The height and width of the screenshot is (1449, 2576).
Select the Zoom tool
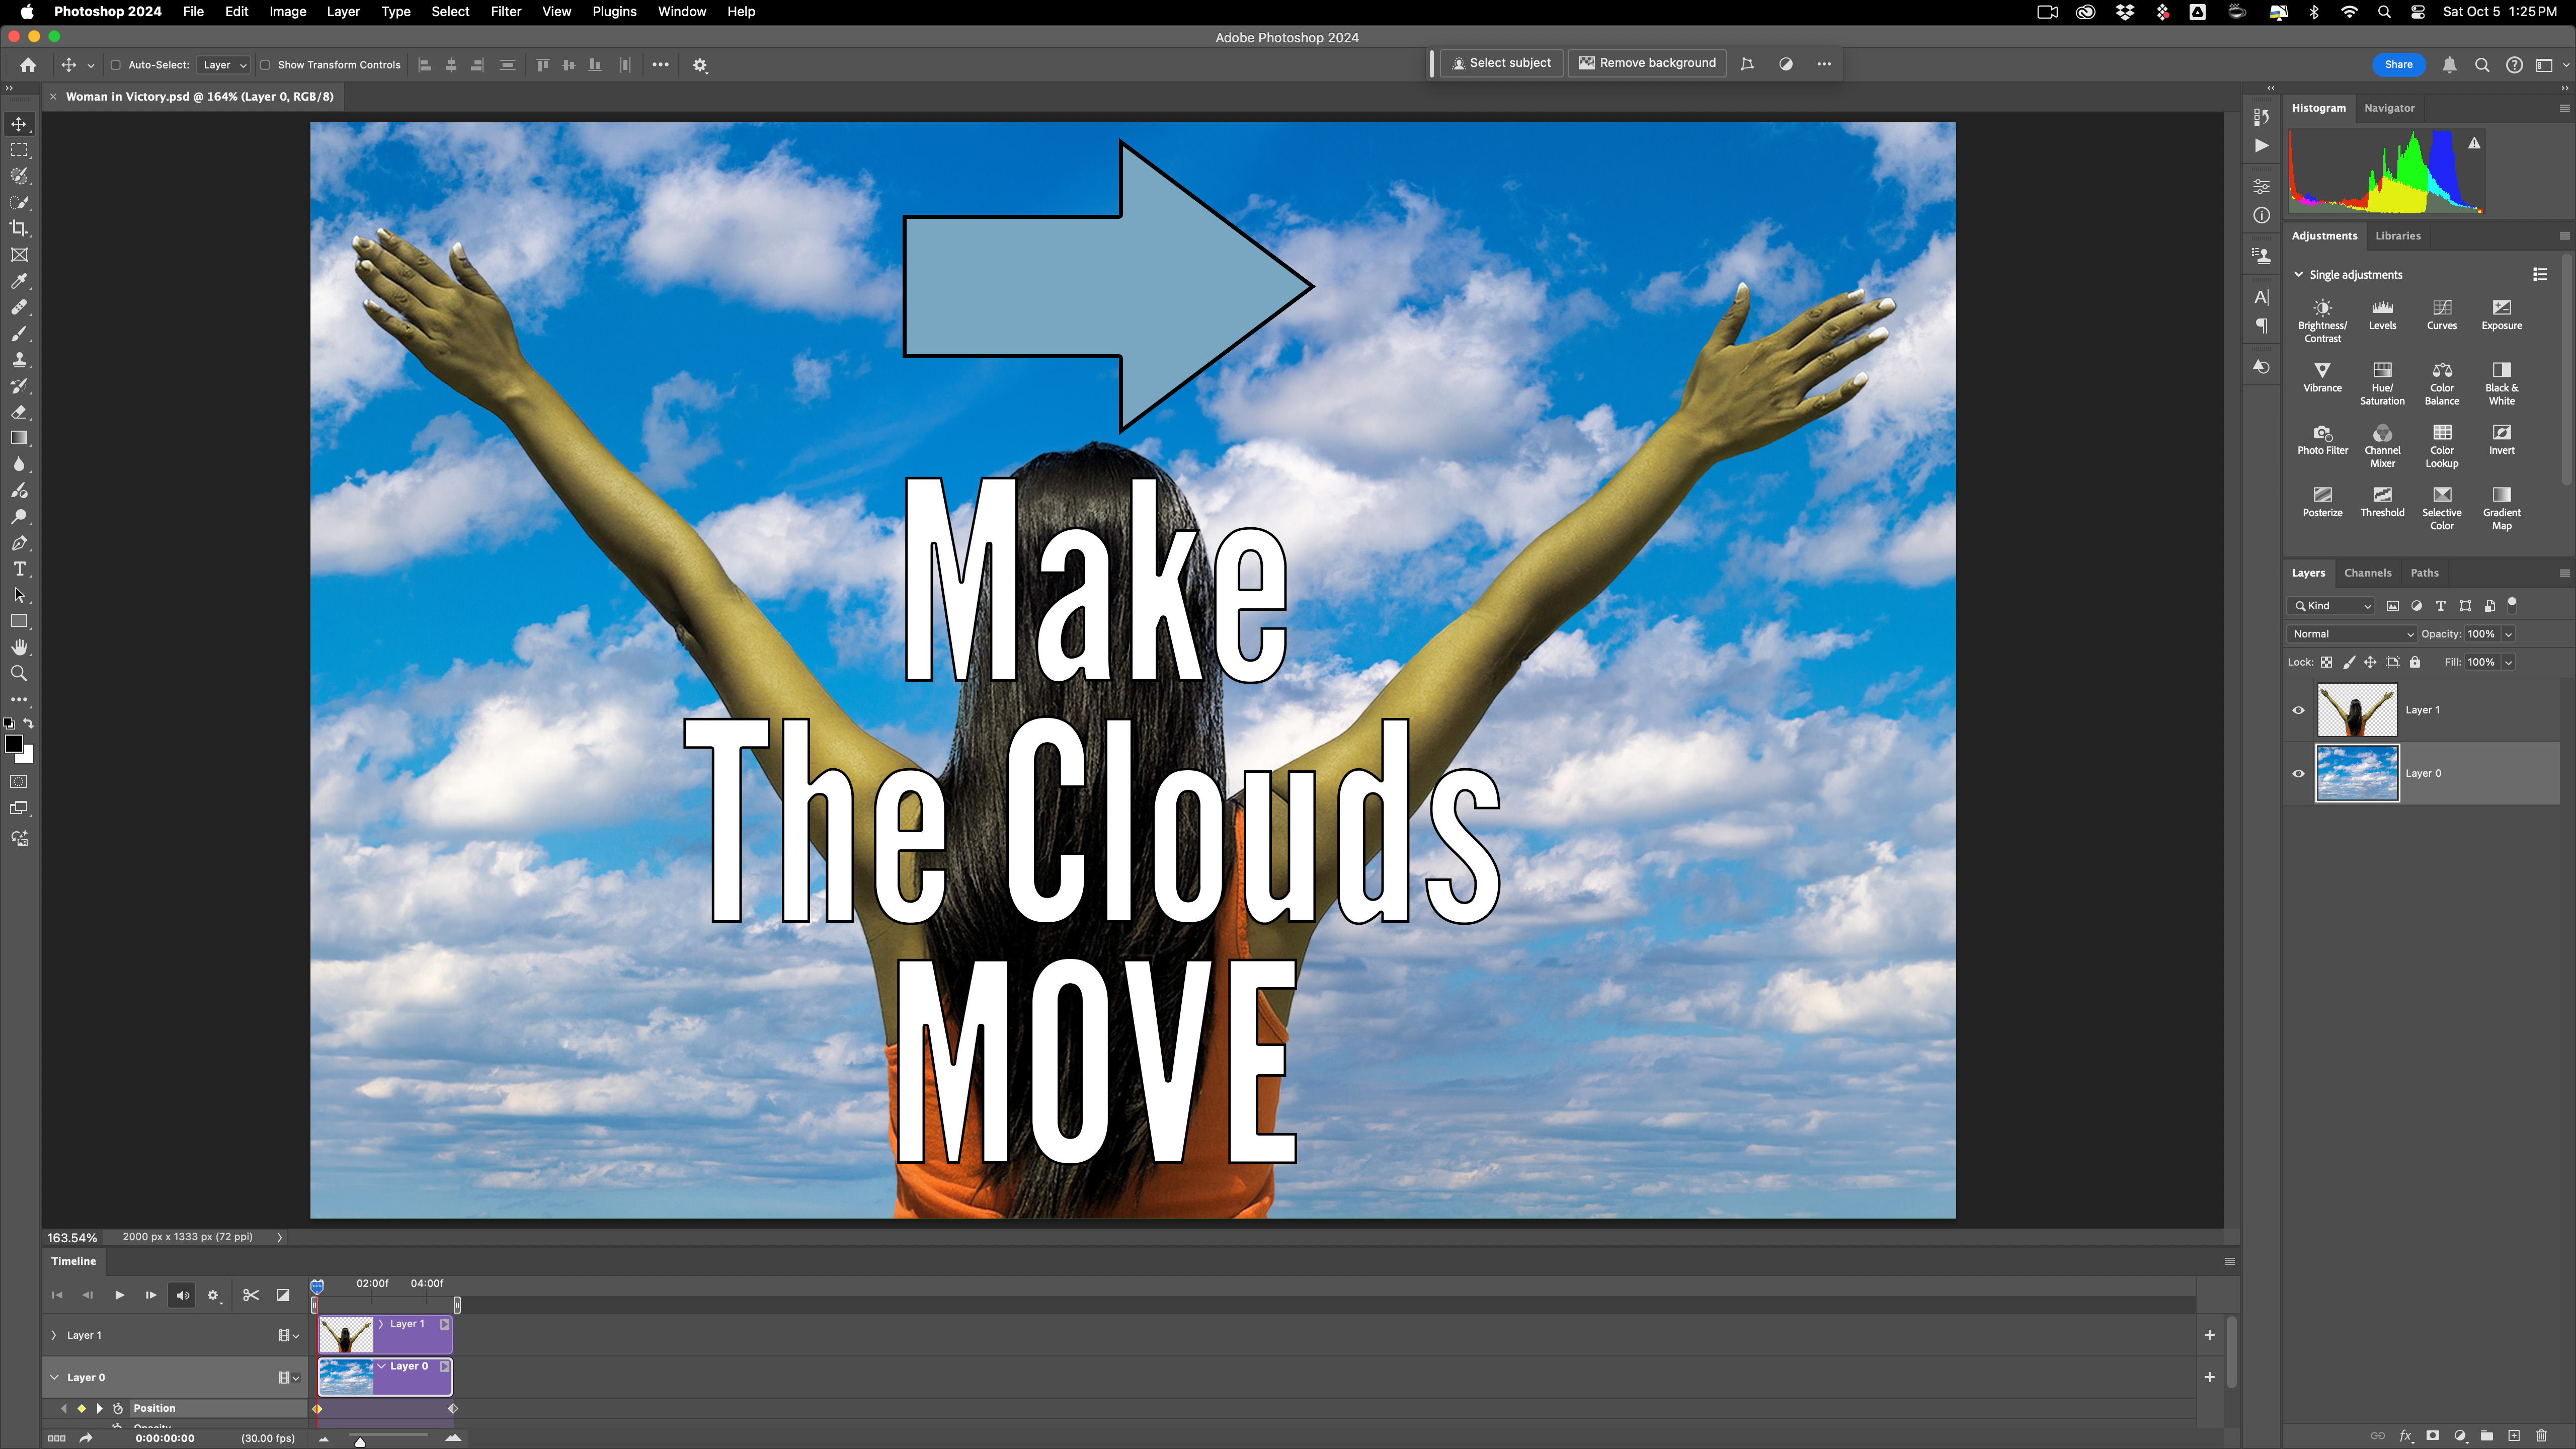pyautogui.click(x=19, y=673)
